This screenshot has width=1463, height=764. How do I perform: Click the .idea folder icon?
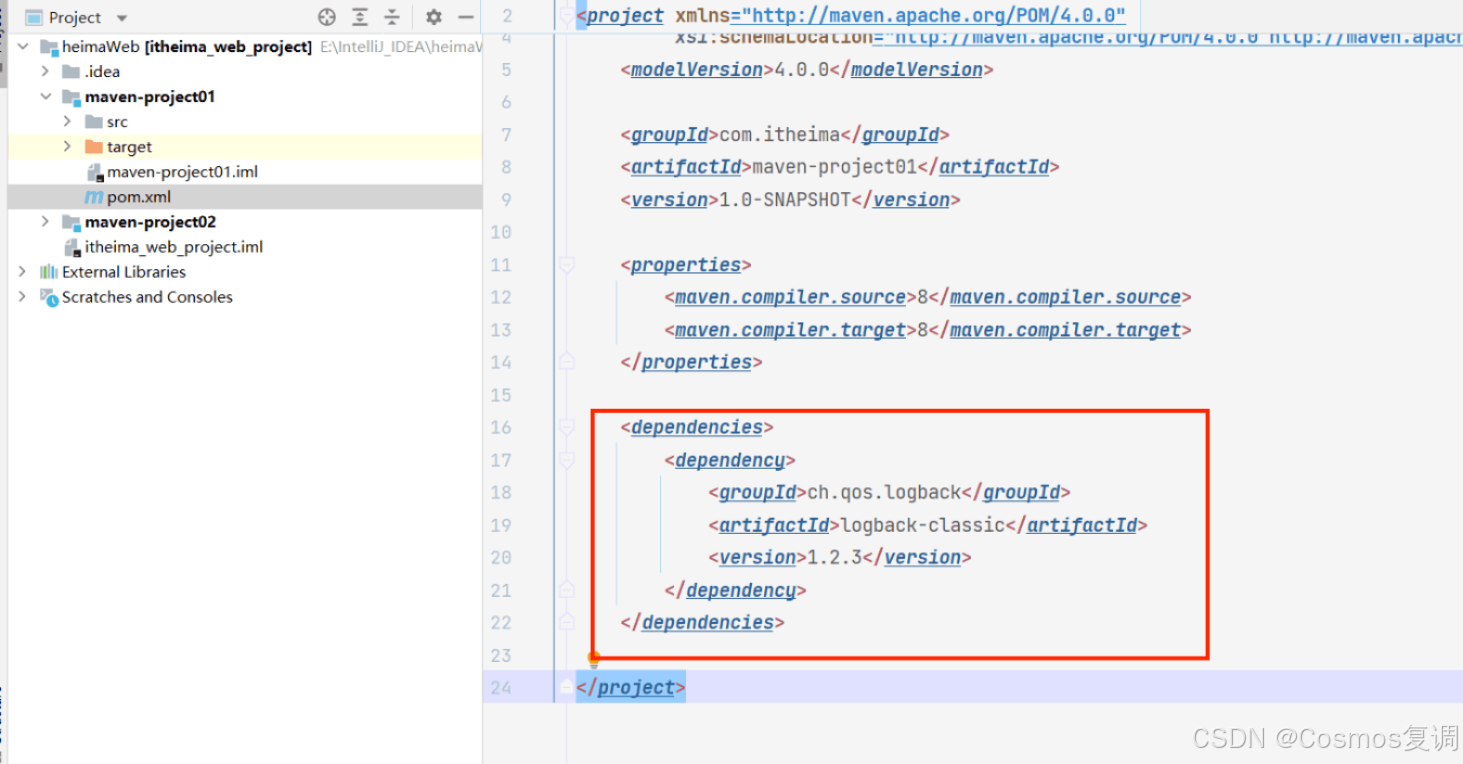point(71,72)
